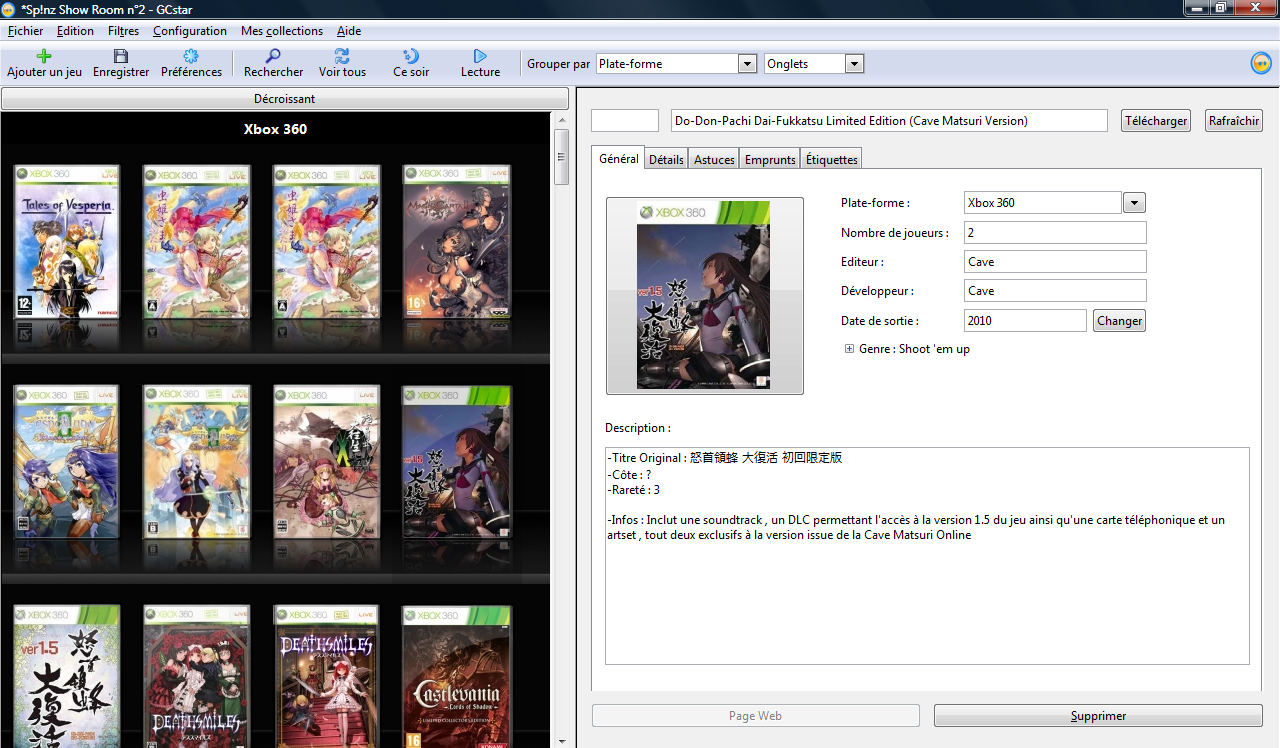Open the Fichier menu

coord(25,31)
